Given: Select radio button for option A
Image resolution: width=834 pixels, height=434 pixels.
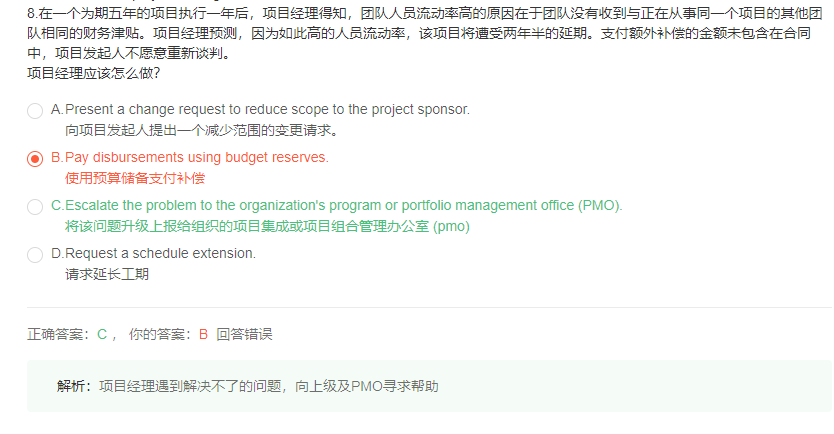Looking at the screenshot, I should 35,111.
